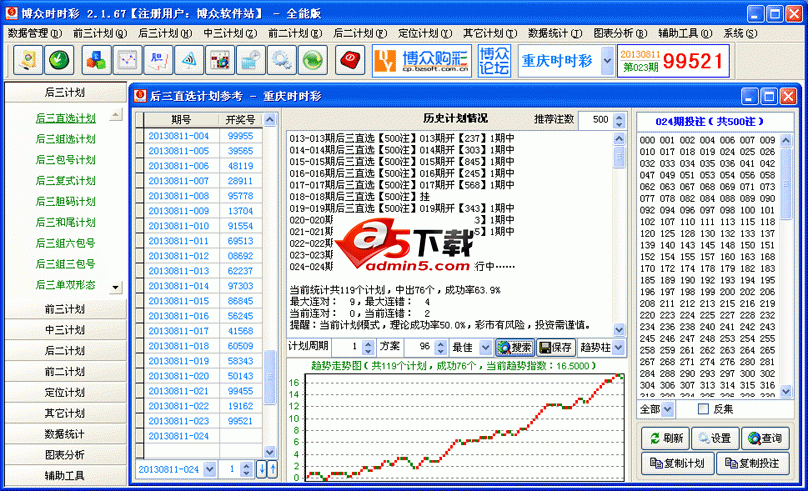Image resolution: width=808 pixels, height=491 pixels.
Task: Click the move-down arrow button below the table
Action: (x=262, y=469)
